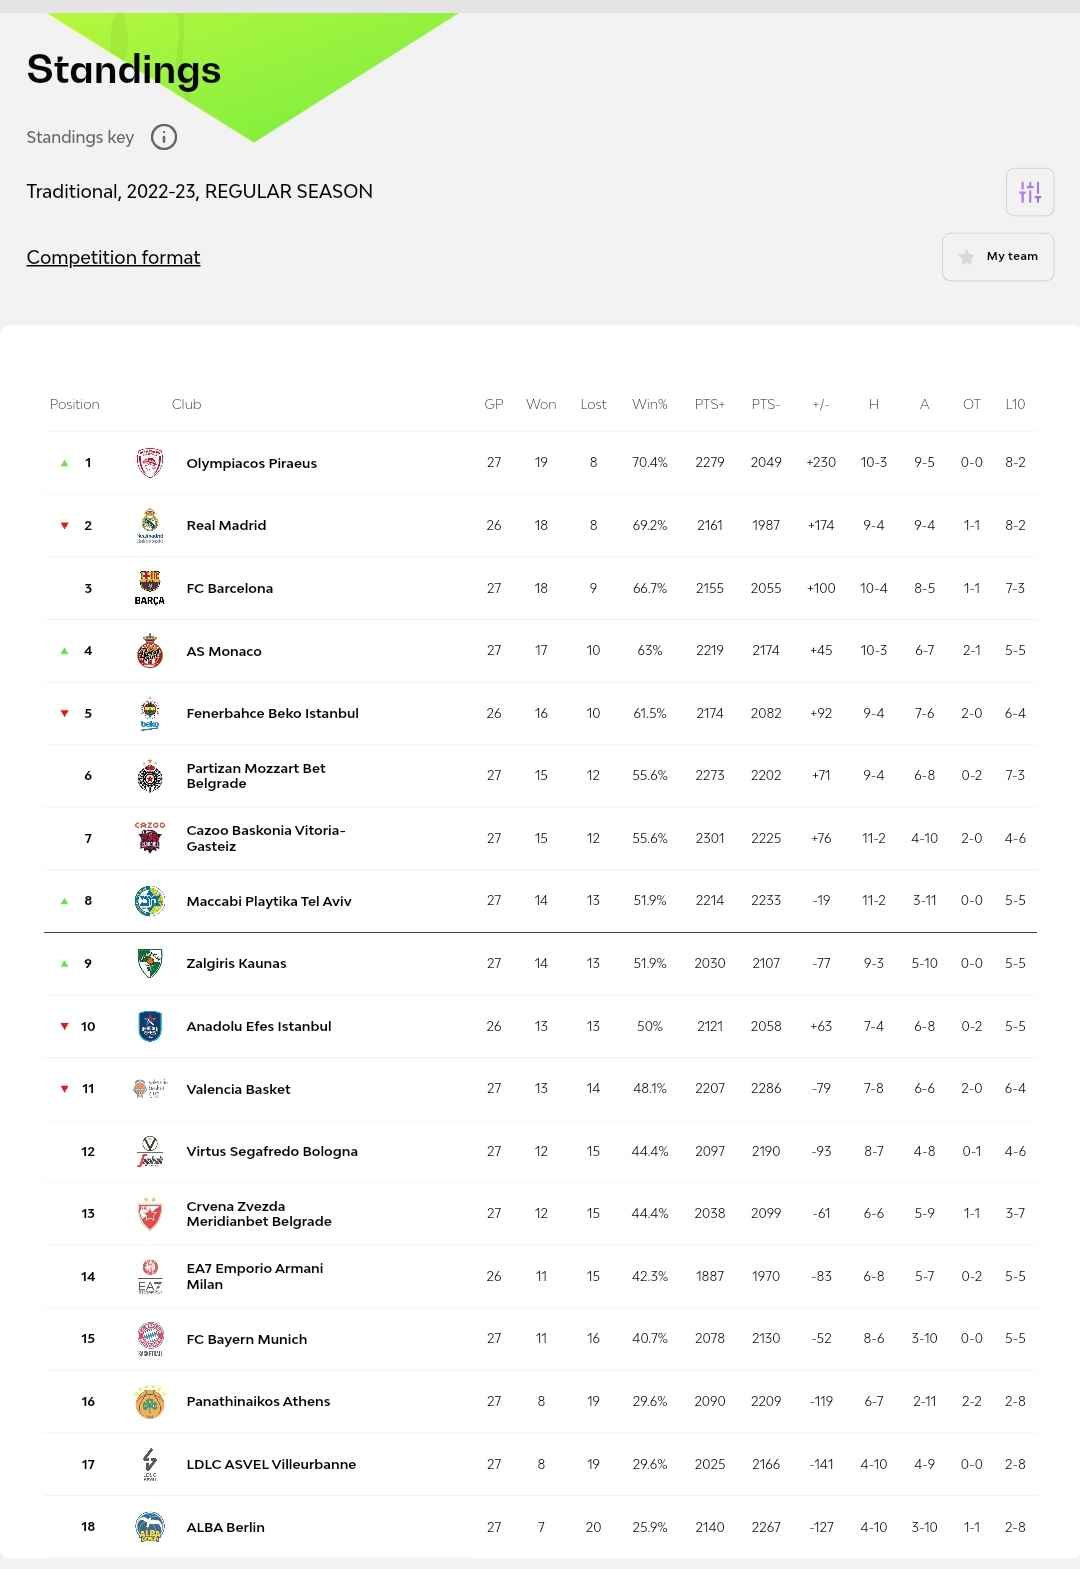Click the Panathinaikos Athens club logo
This screenshot has height=1569, width=1080.
[150, 1401]
